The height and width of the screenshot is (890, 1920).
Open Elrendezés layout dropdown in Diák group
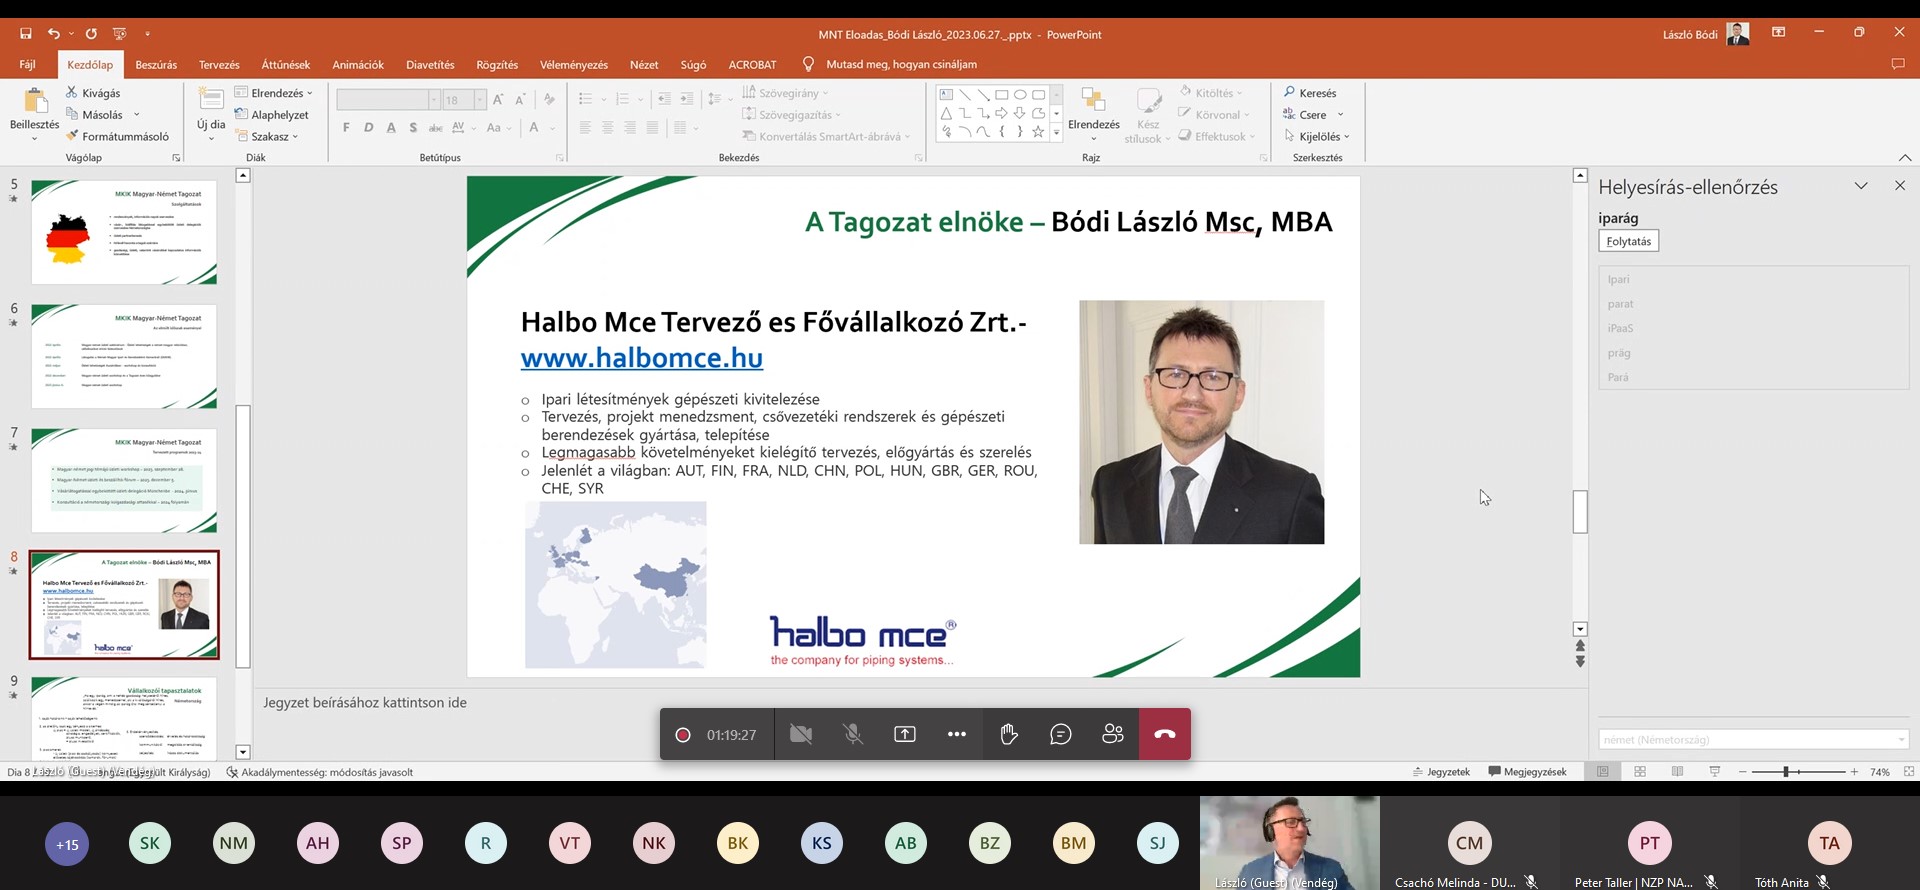pos(274,93)
